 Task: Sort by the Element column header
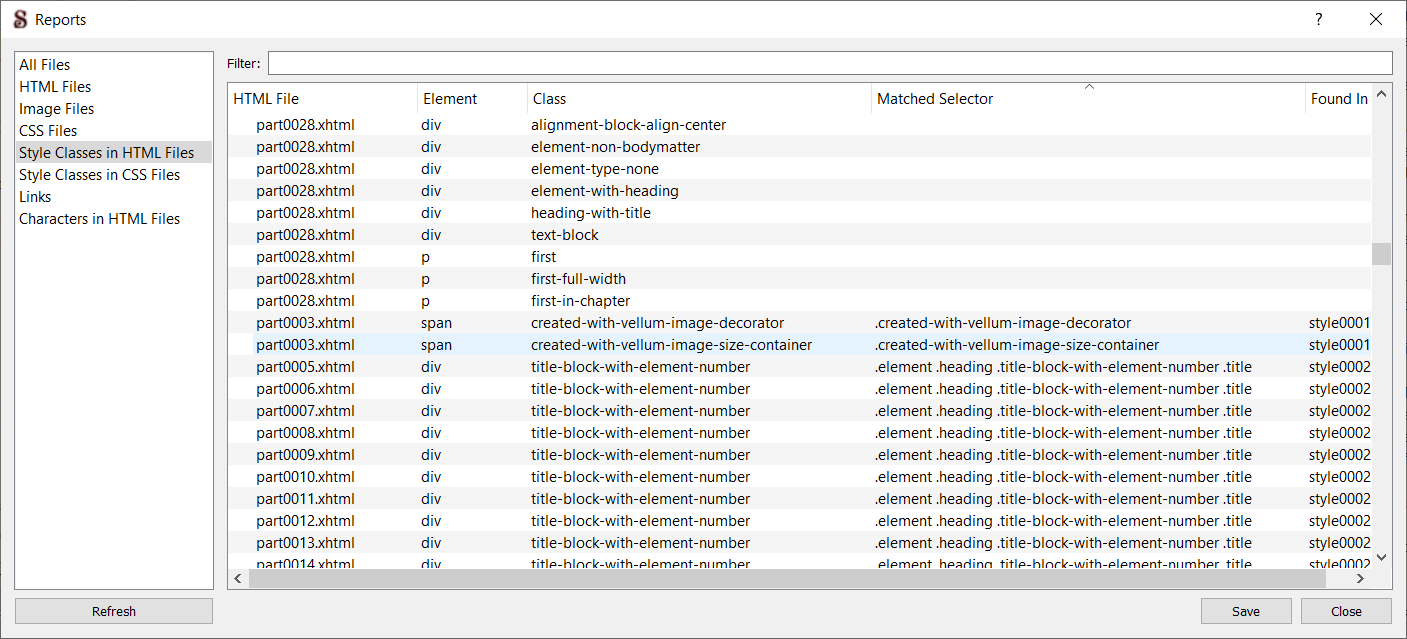point(450,99)
